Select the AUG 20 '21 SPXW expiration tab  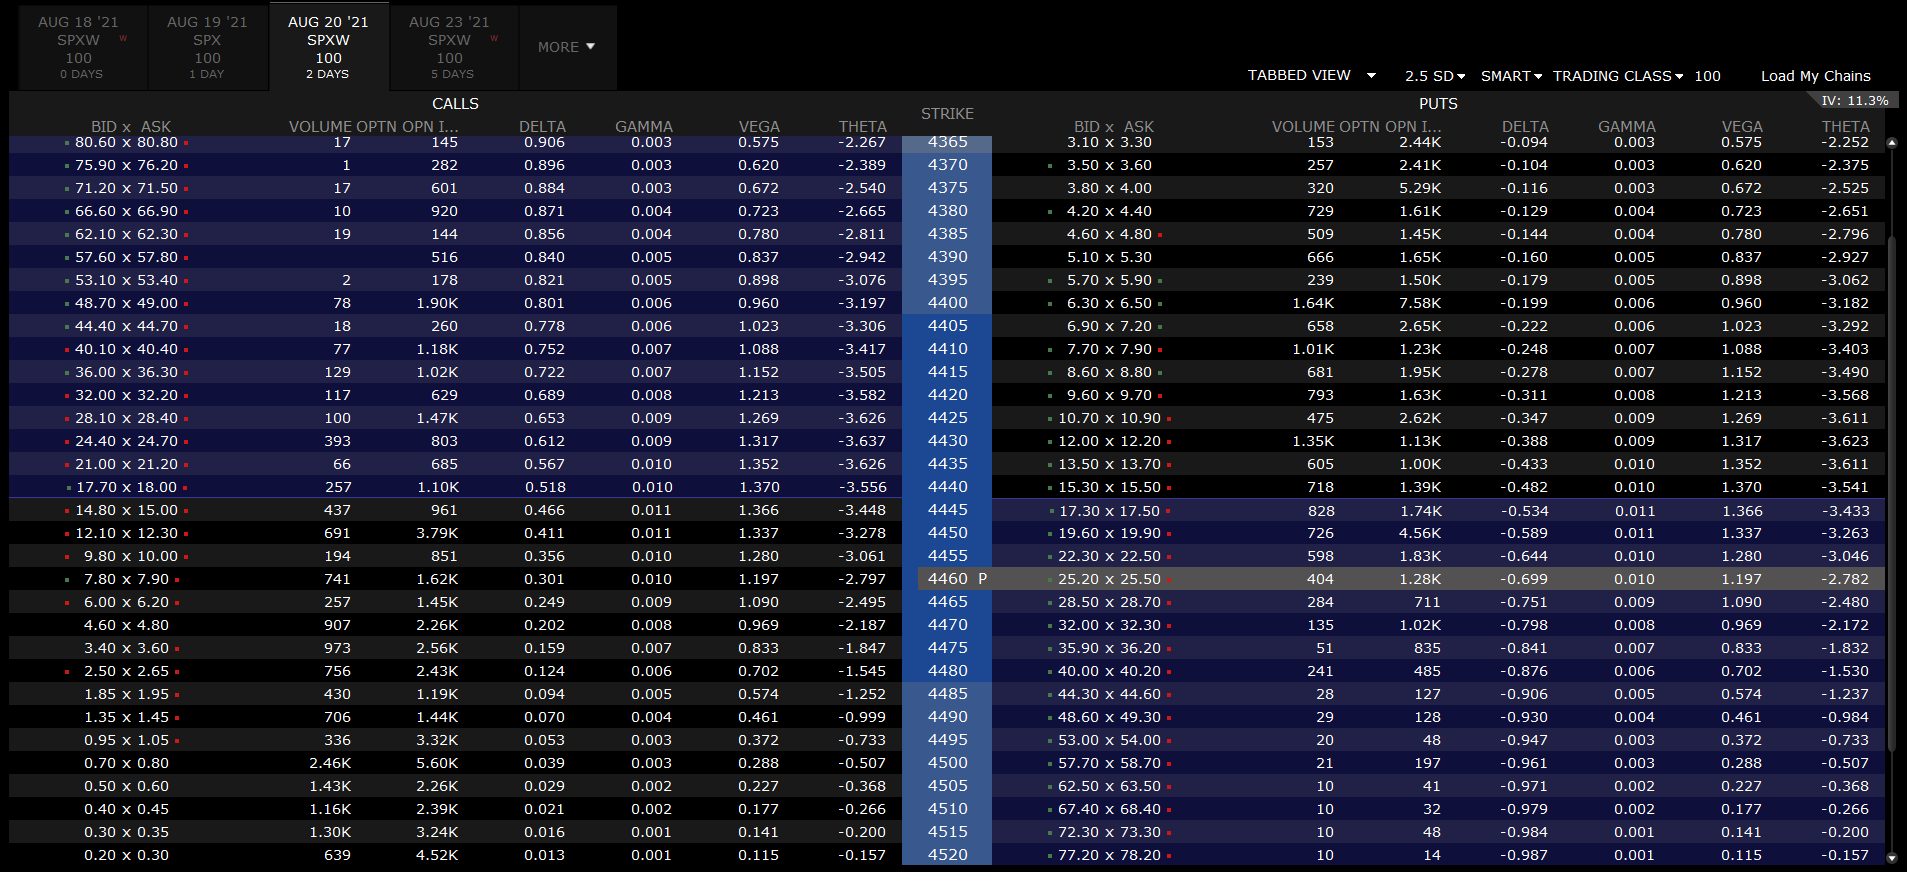pyautogui.click(x=328, y=47)
